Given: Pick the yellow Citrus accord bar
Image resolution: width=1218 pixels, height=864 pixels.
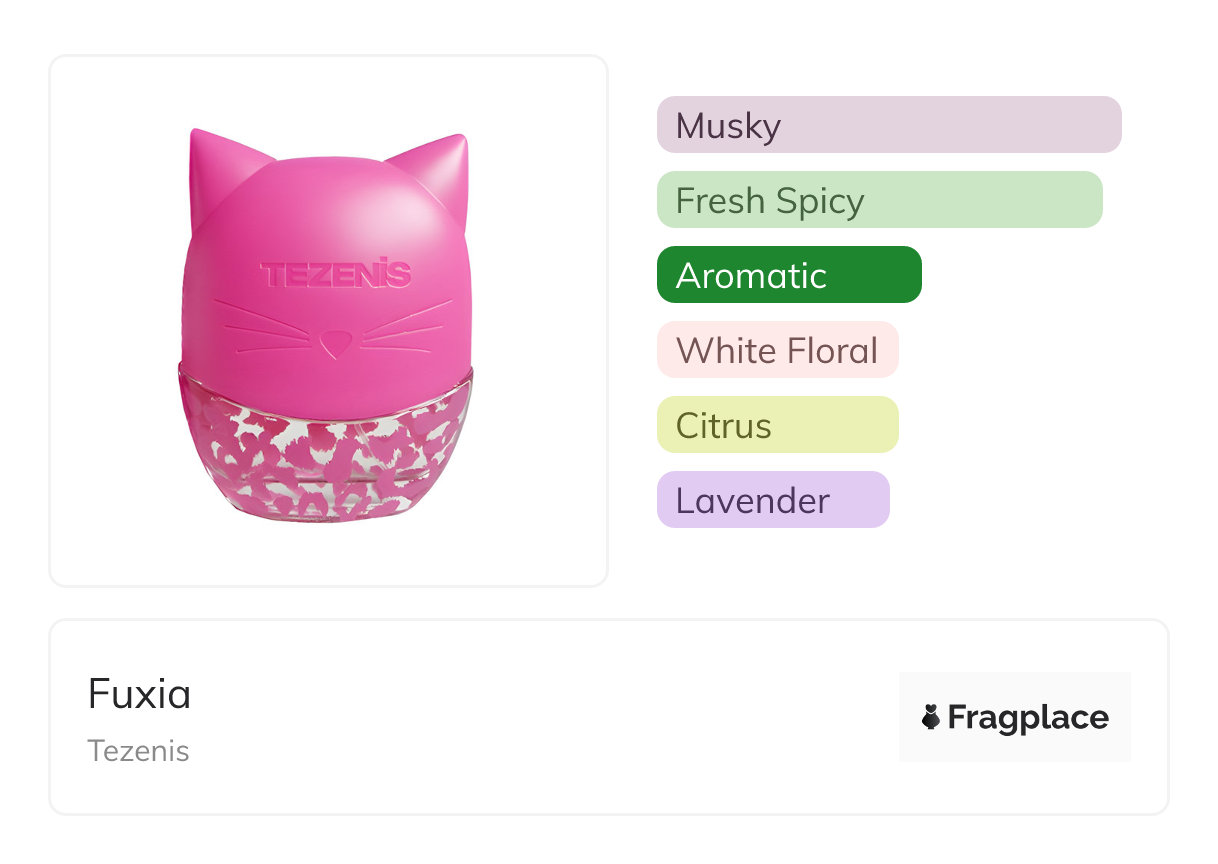Looking at the screenshot, I should point(777,425).
